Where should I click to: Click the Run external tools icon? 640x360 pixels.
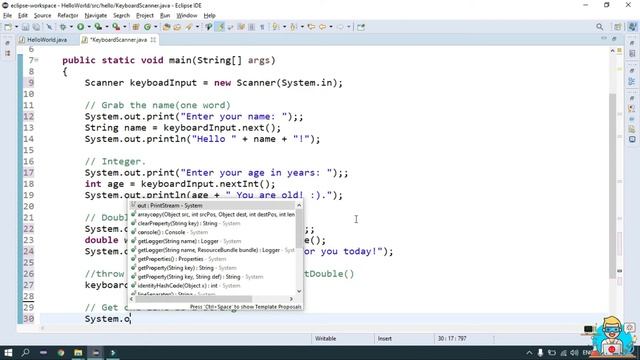point(116,27)
